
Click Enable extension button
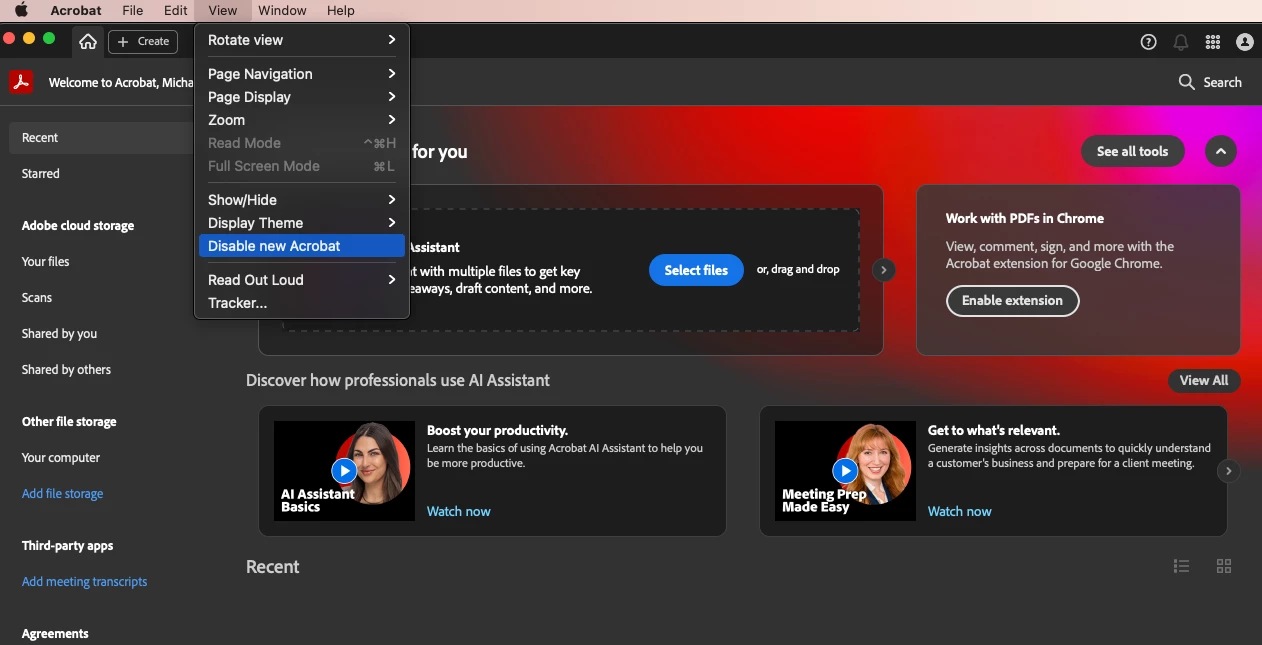(1012, 300)
